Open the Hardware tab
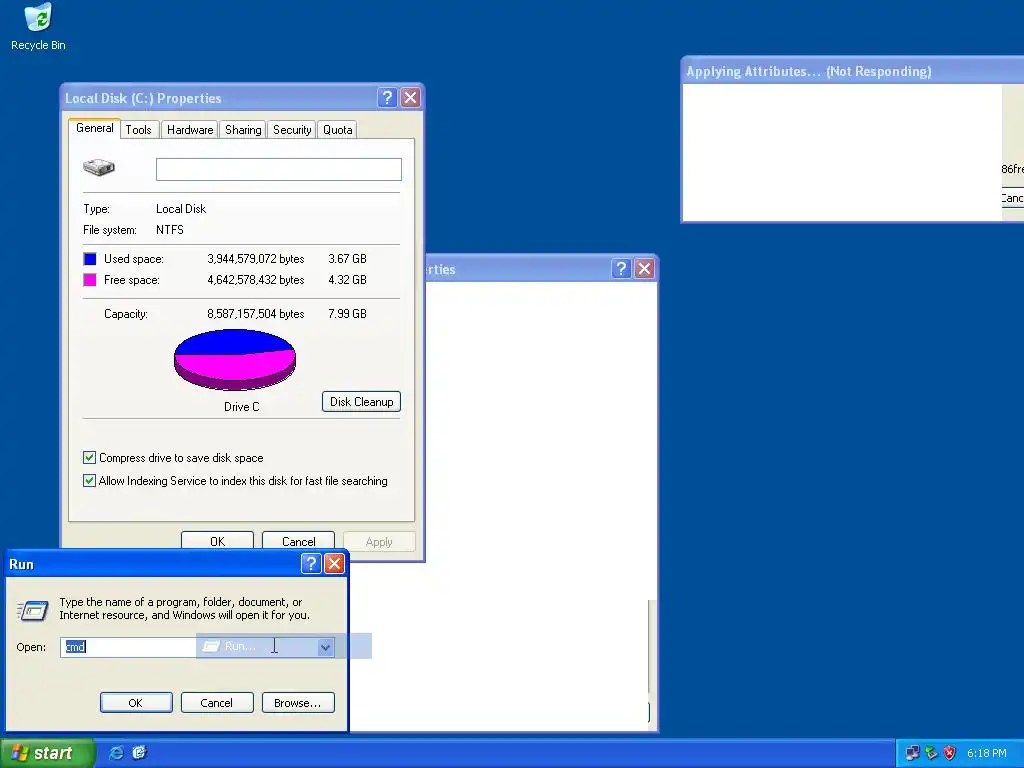 pyautogui.click(x=190, y=130)
